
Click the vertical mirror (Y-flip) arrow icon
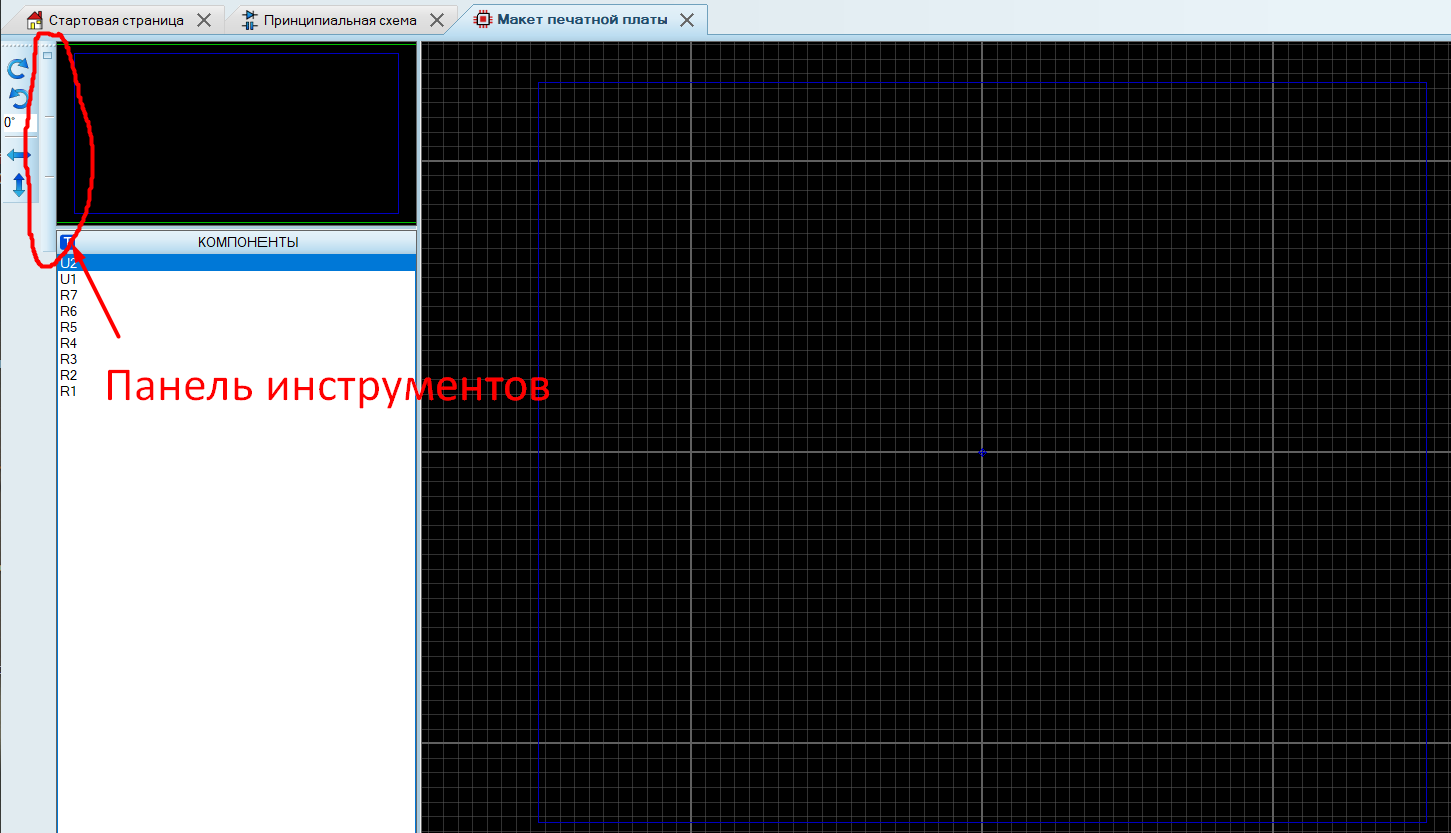18,185
